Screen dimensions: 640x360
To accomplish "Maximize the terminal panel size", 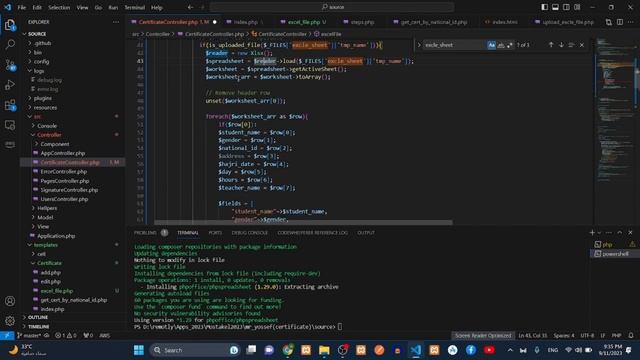I will (x=620, y=233).
